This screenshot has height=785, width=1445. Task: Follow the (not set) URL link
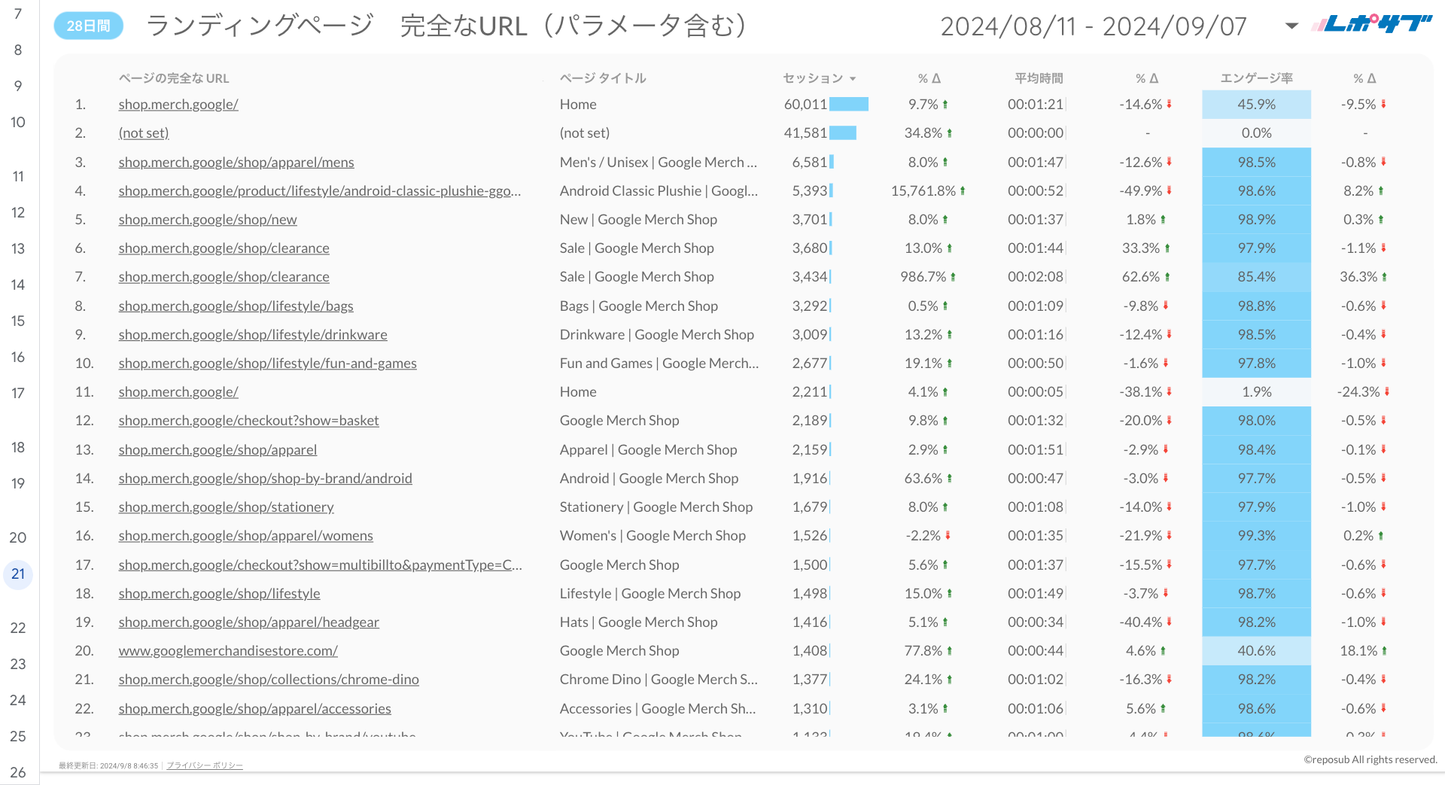[x=143, y=133]
